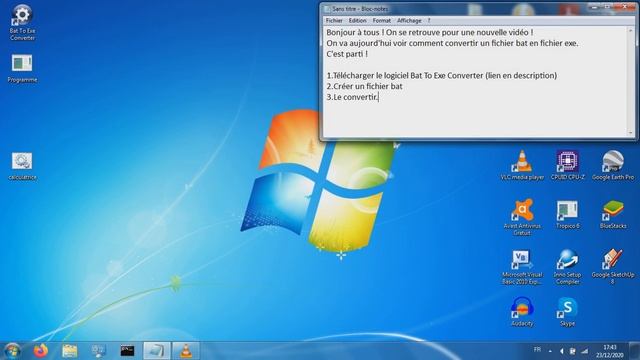
Task: Open the FR language indicator
Action: coord(537,350)
